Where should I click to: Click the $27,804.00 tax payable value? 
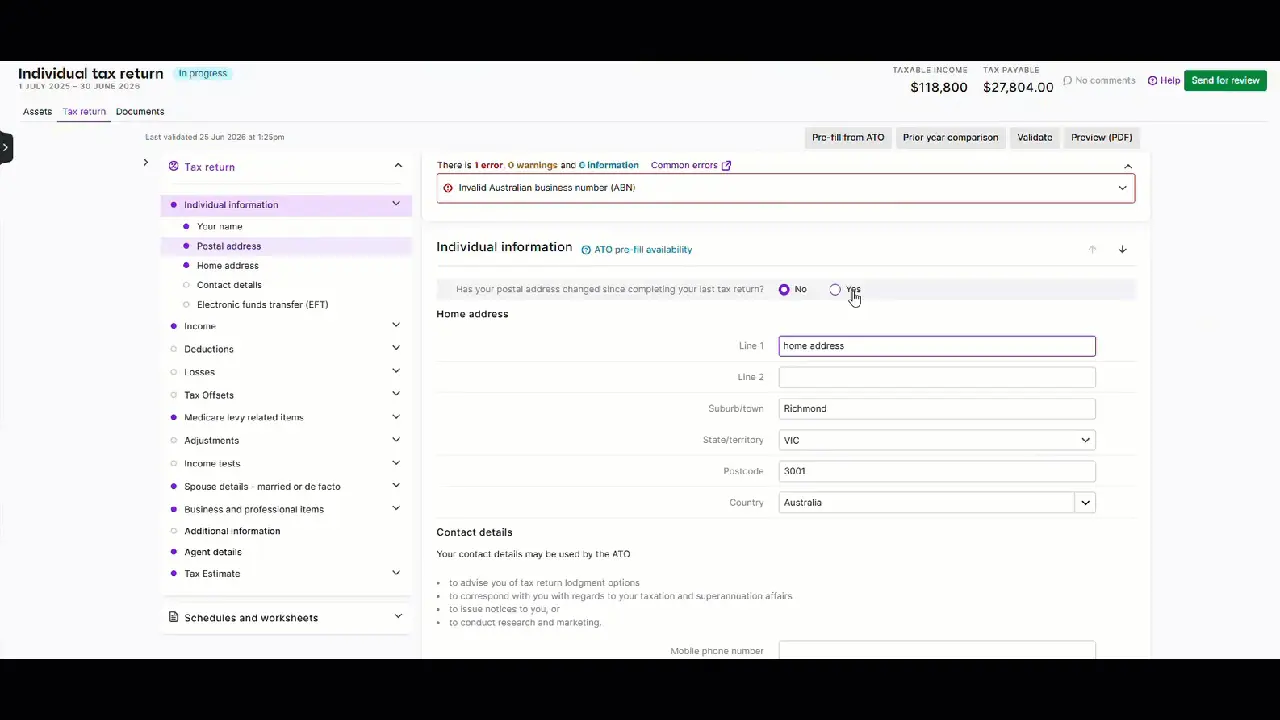click(x=1018, y=88)
